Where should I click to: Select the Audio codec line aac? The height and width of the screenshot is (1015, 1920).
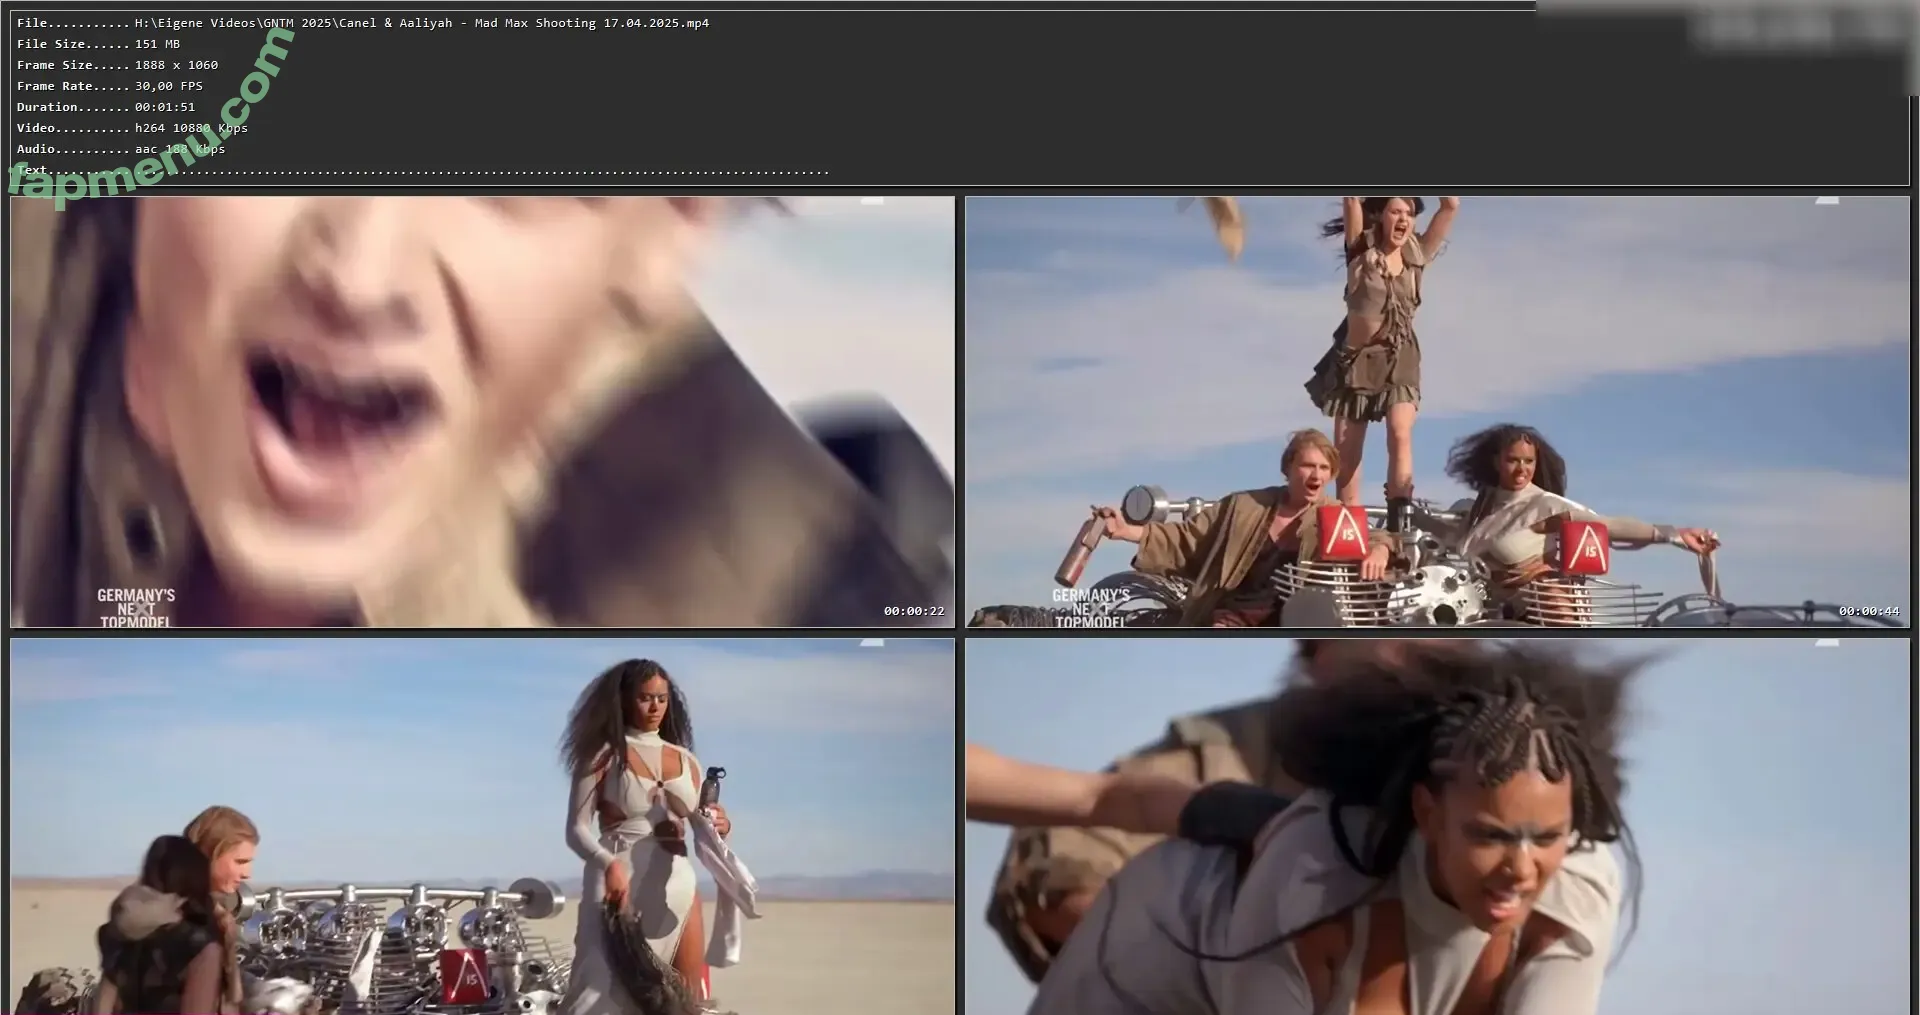coord(180,149)
